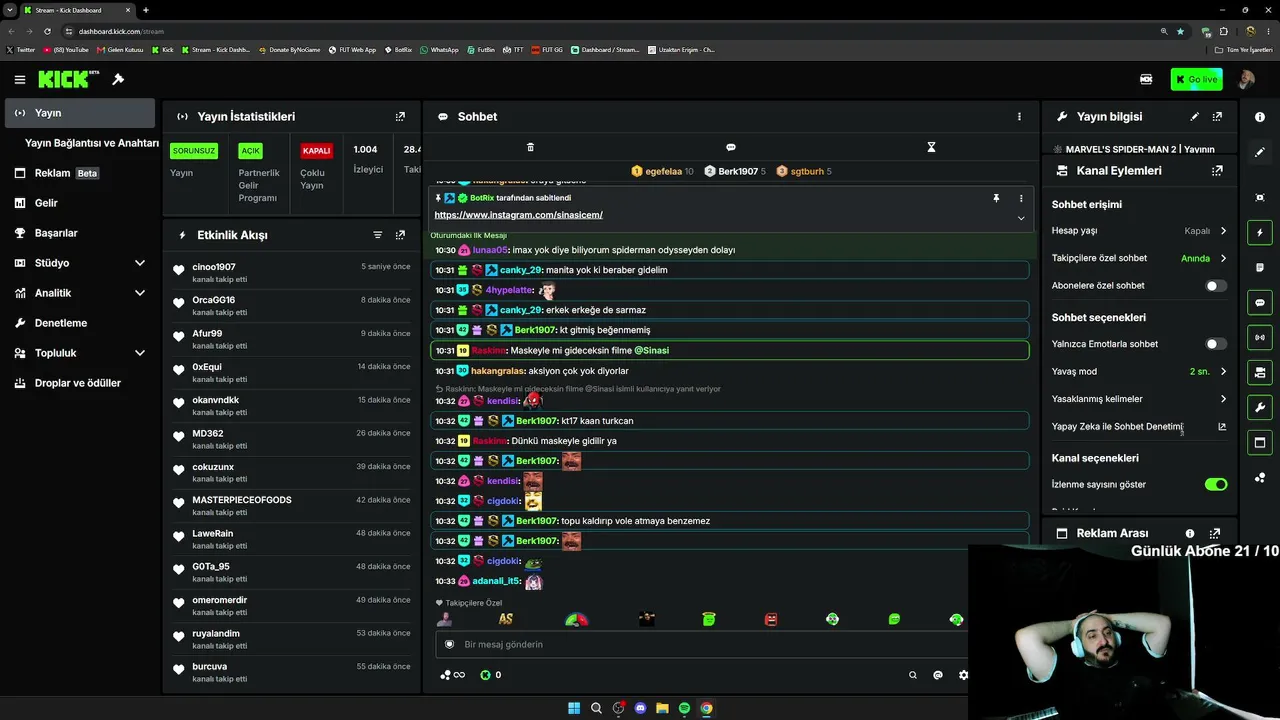
Task: Click the speech bubble icon in chat toolbar
Action: [x=731, y=147]
